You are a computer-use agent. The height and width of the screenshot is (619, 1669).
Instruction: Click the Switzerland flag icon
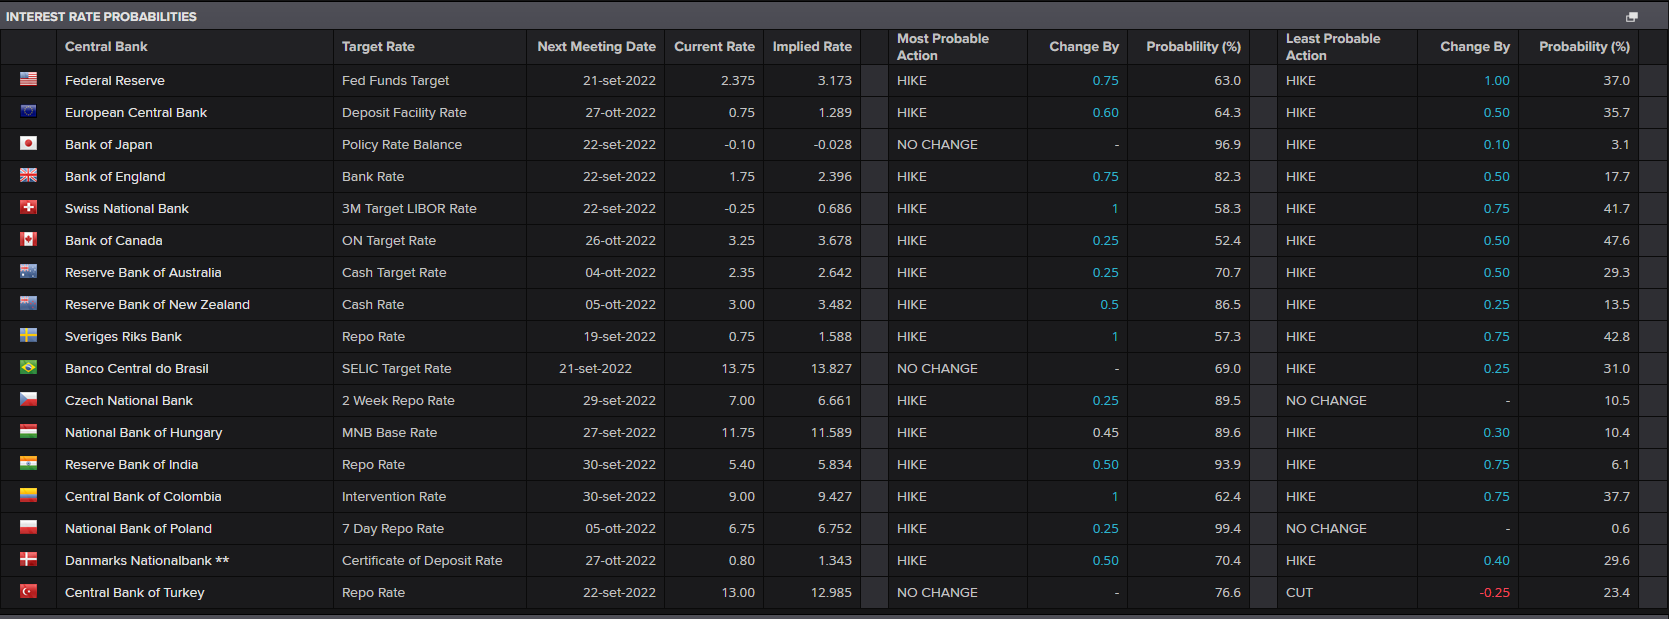tap(28, 207)
